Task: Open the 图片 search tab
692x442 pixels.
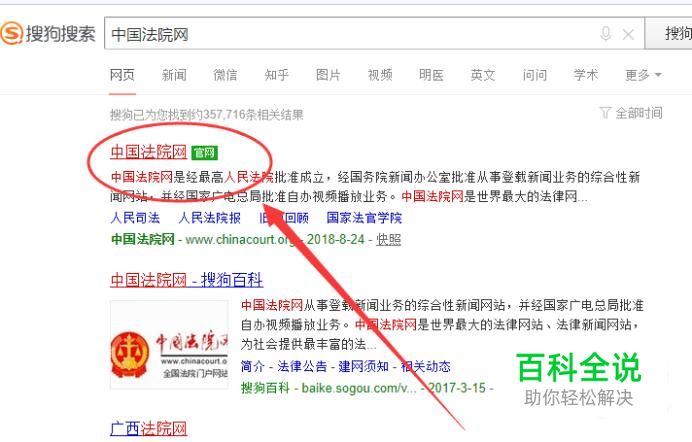Action: click(x=328, y=75)
